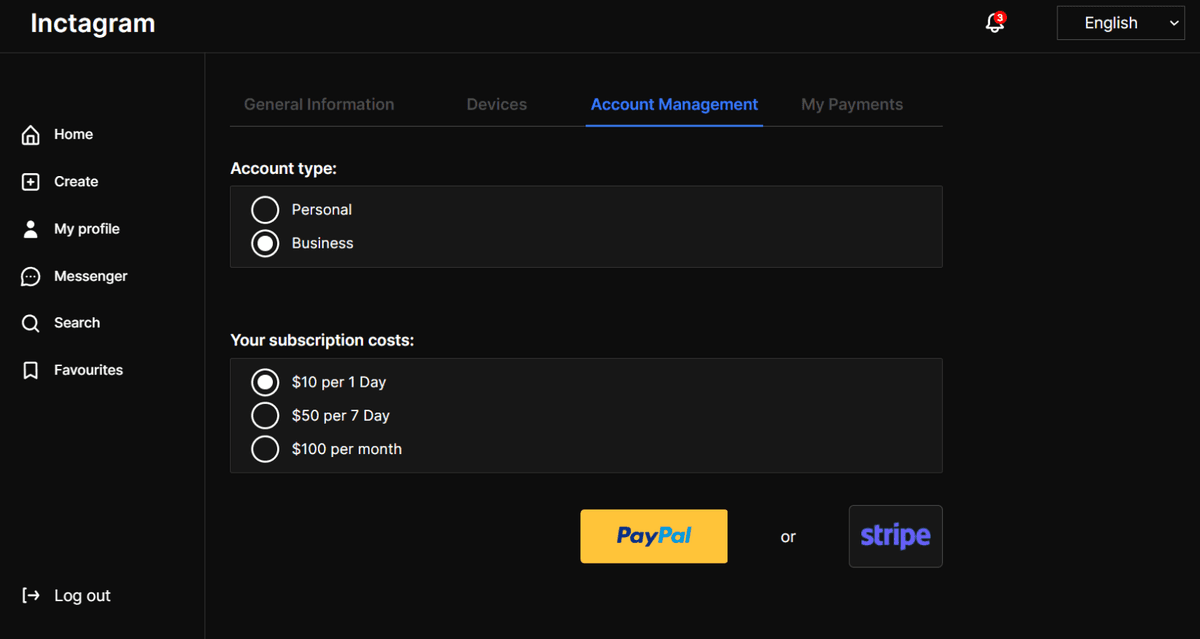Click the My profile person icon
Screen dimensions: 1200x639
pyautogui.click(x=31, y=229)
